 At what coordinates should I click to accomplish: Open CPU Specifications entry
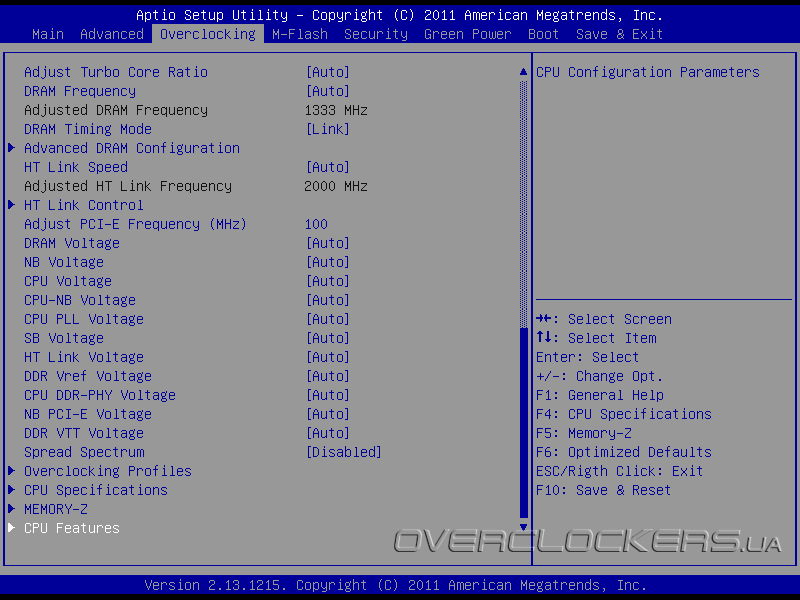coord(96,490)
